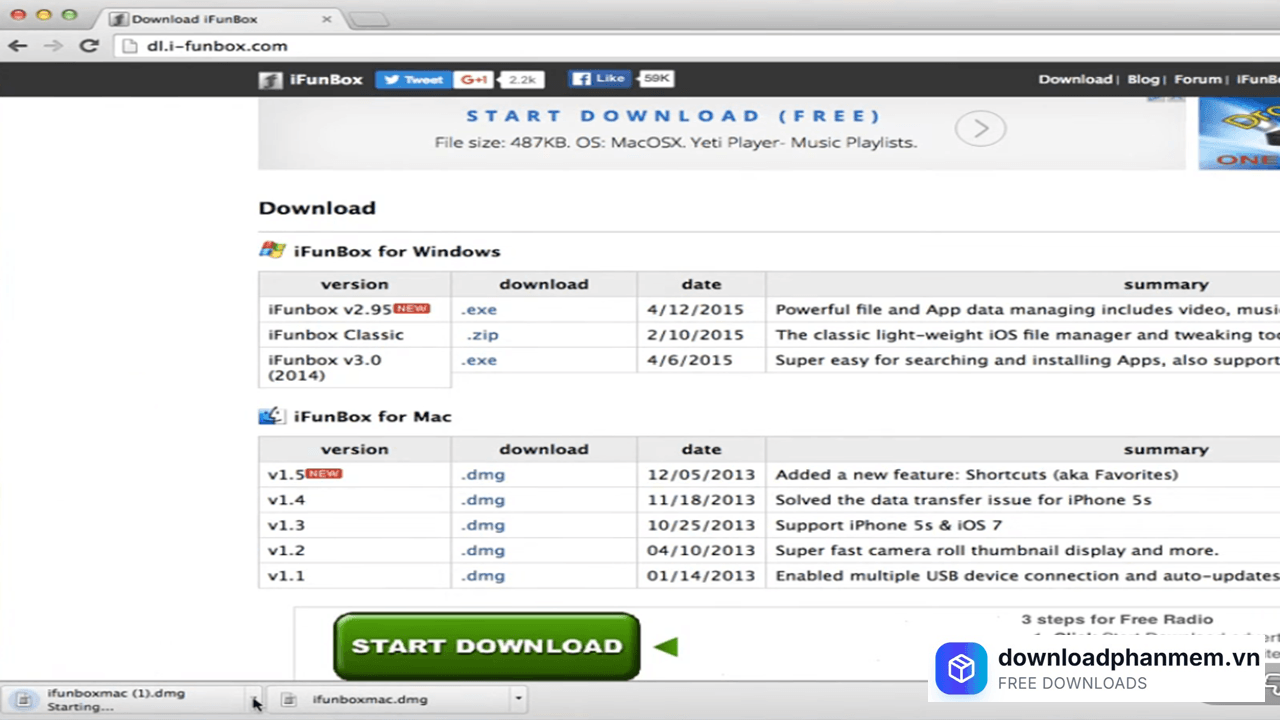Open the Forum menu link
Screen dimensions: 1280x720
[x=1197, y=79]
